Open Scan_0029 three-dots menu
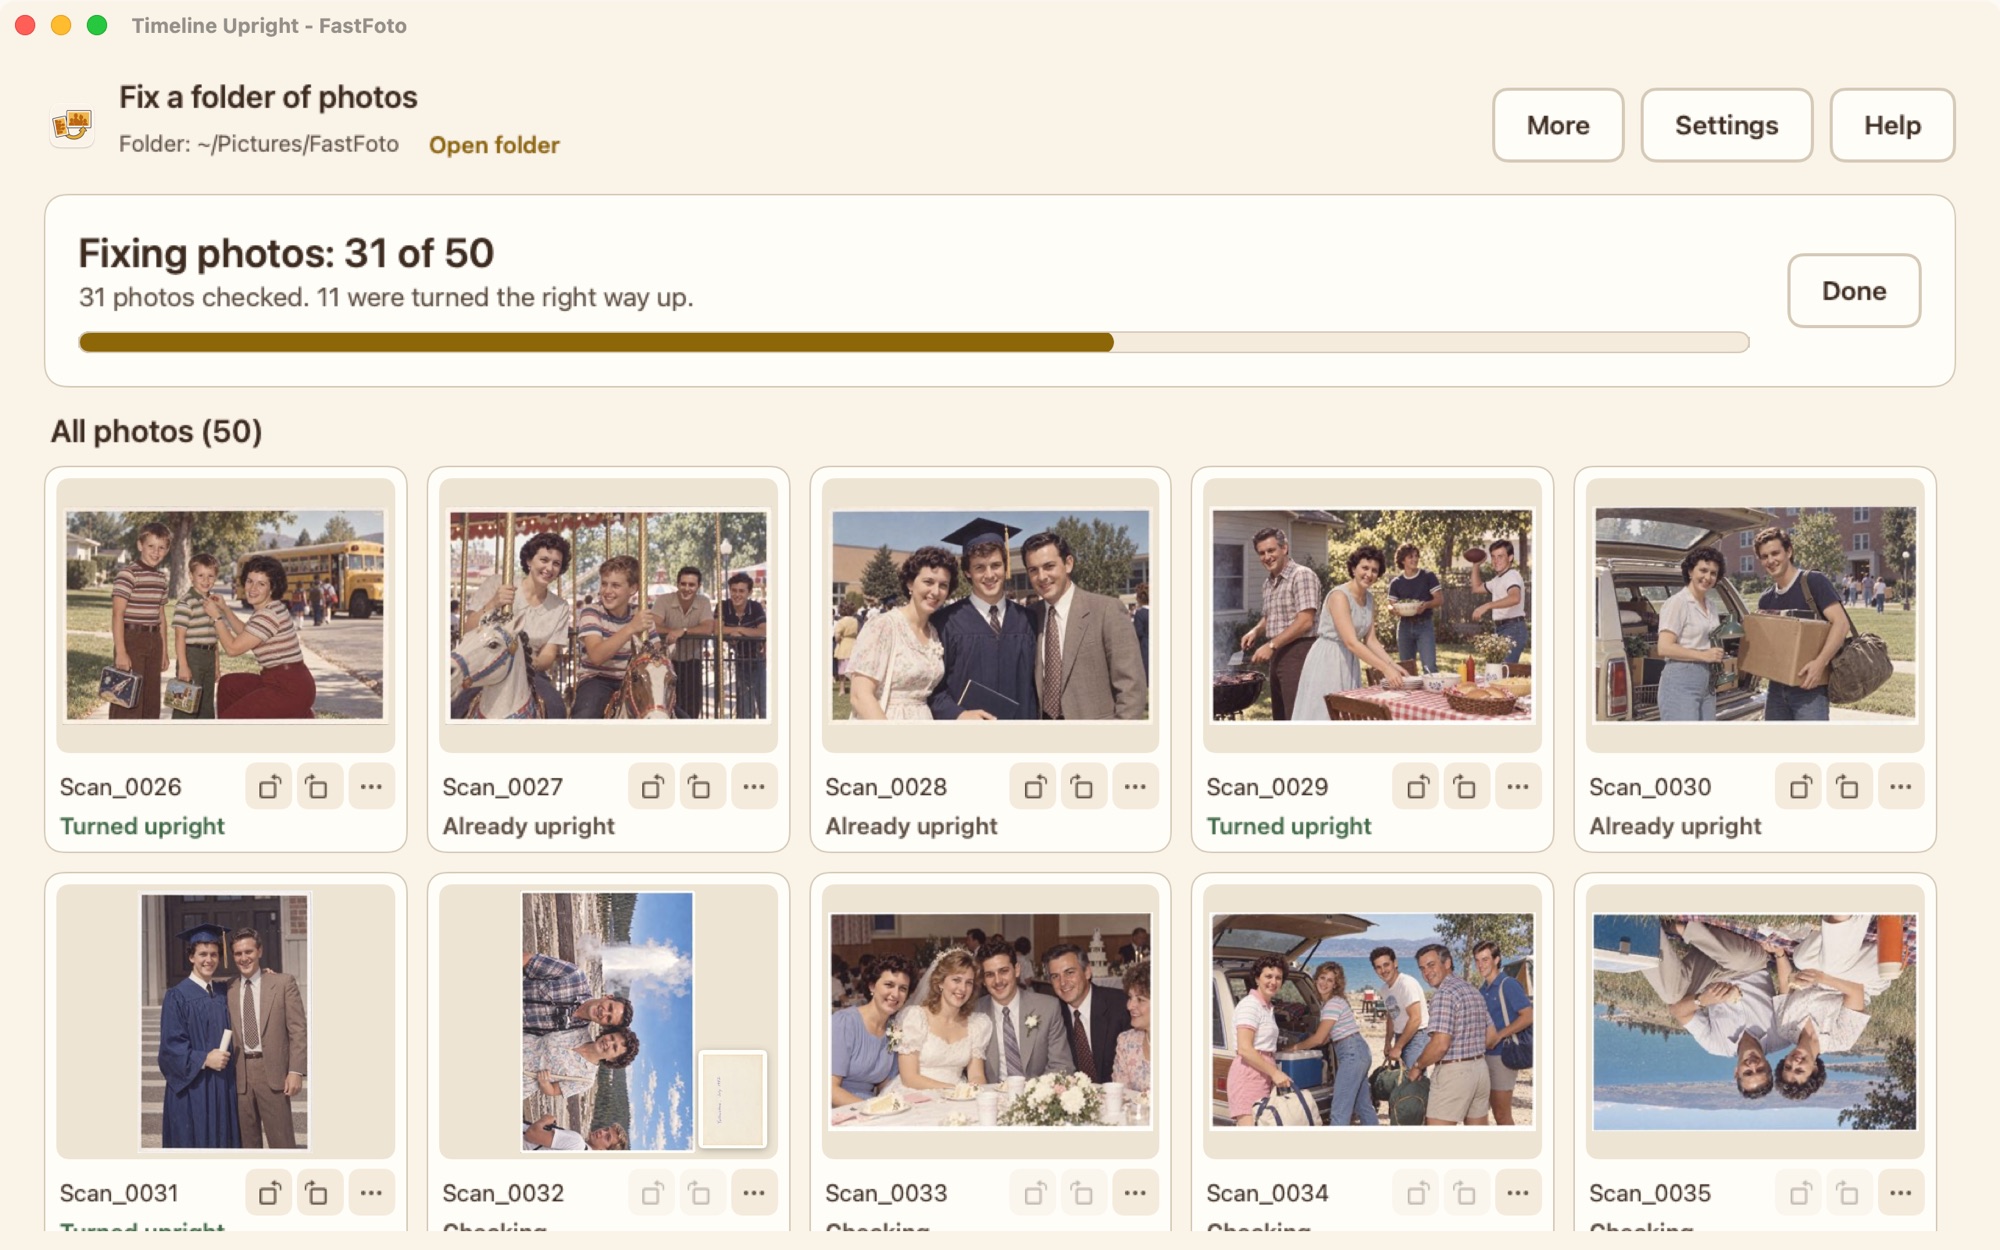The image size is (2000, 1250). [1518, 787]
